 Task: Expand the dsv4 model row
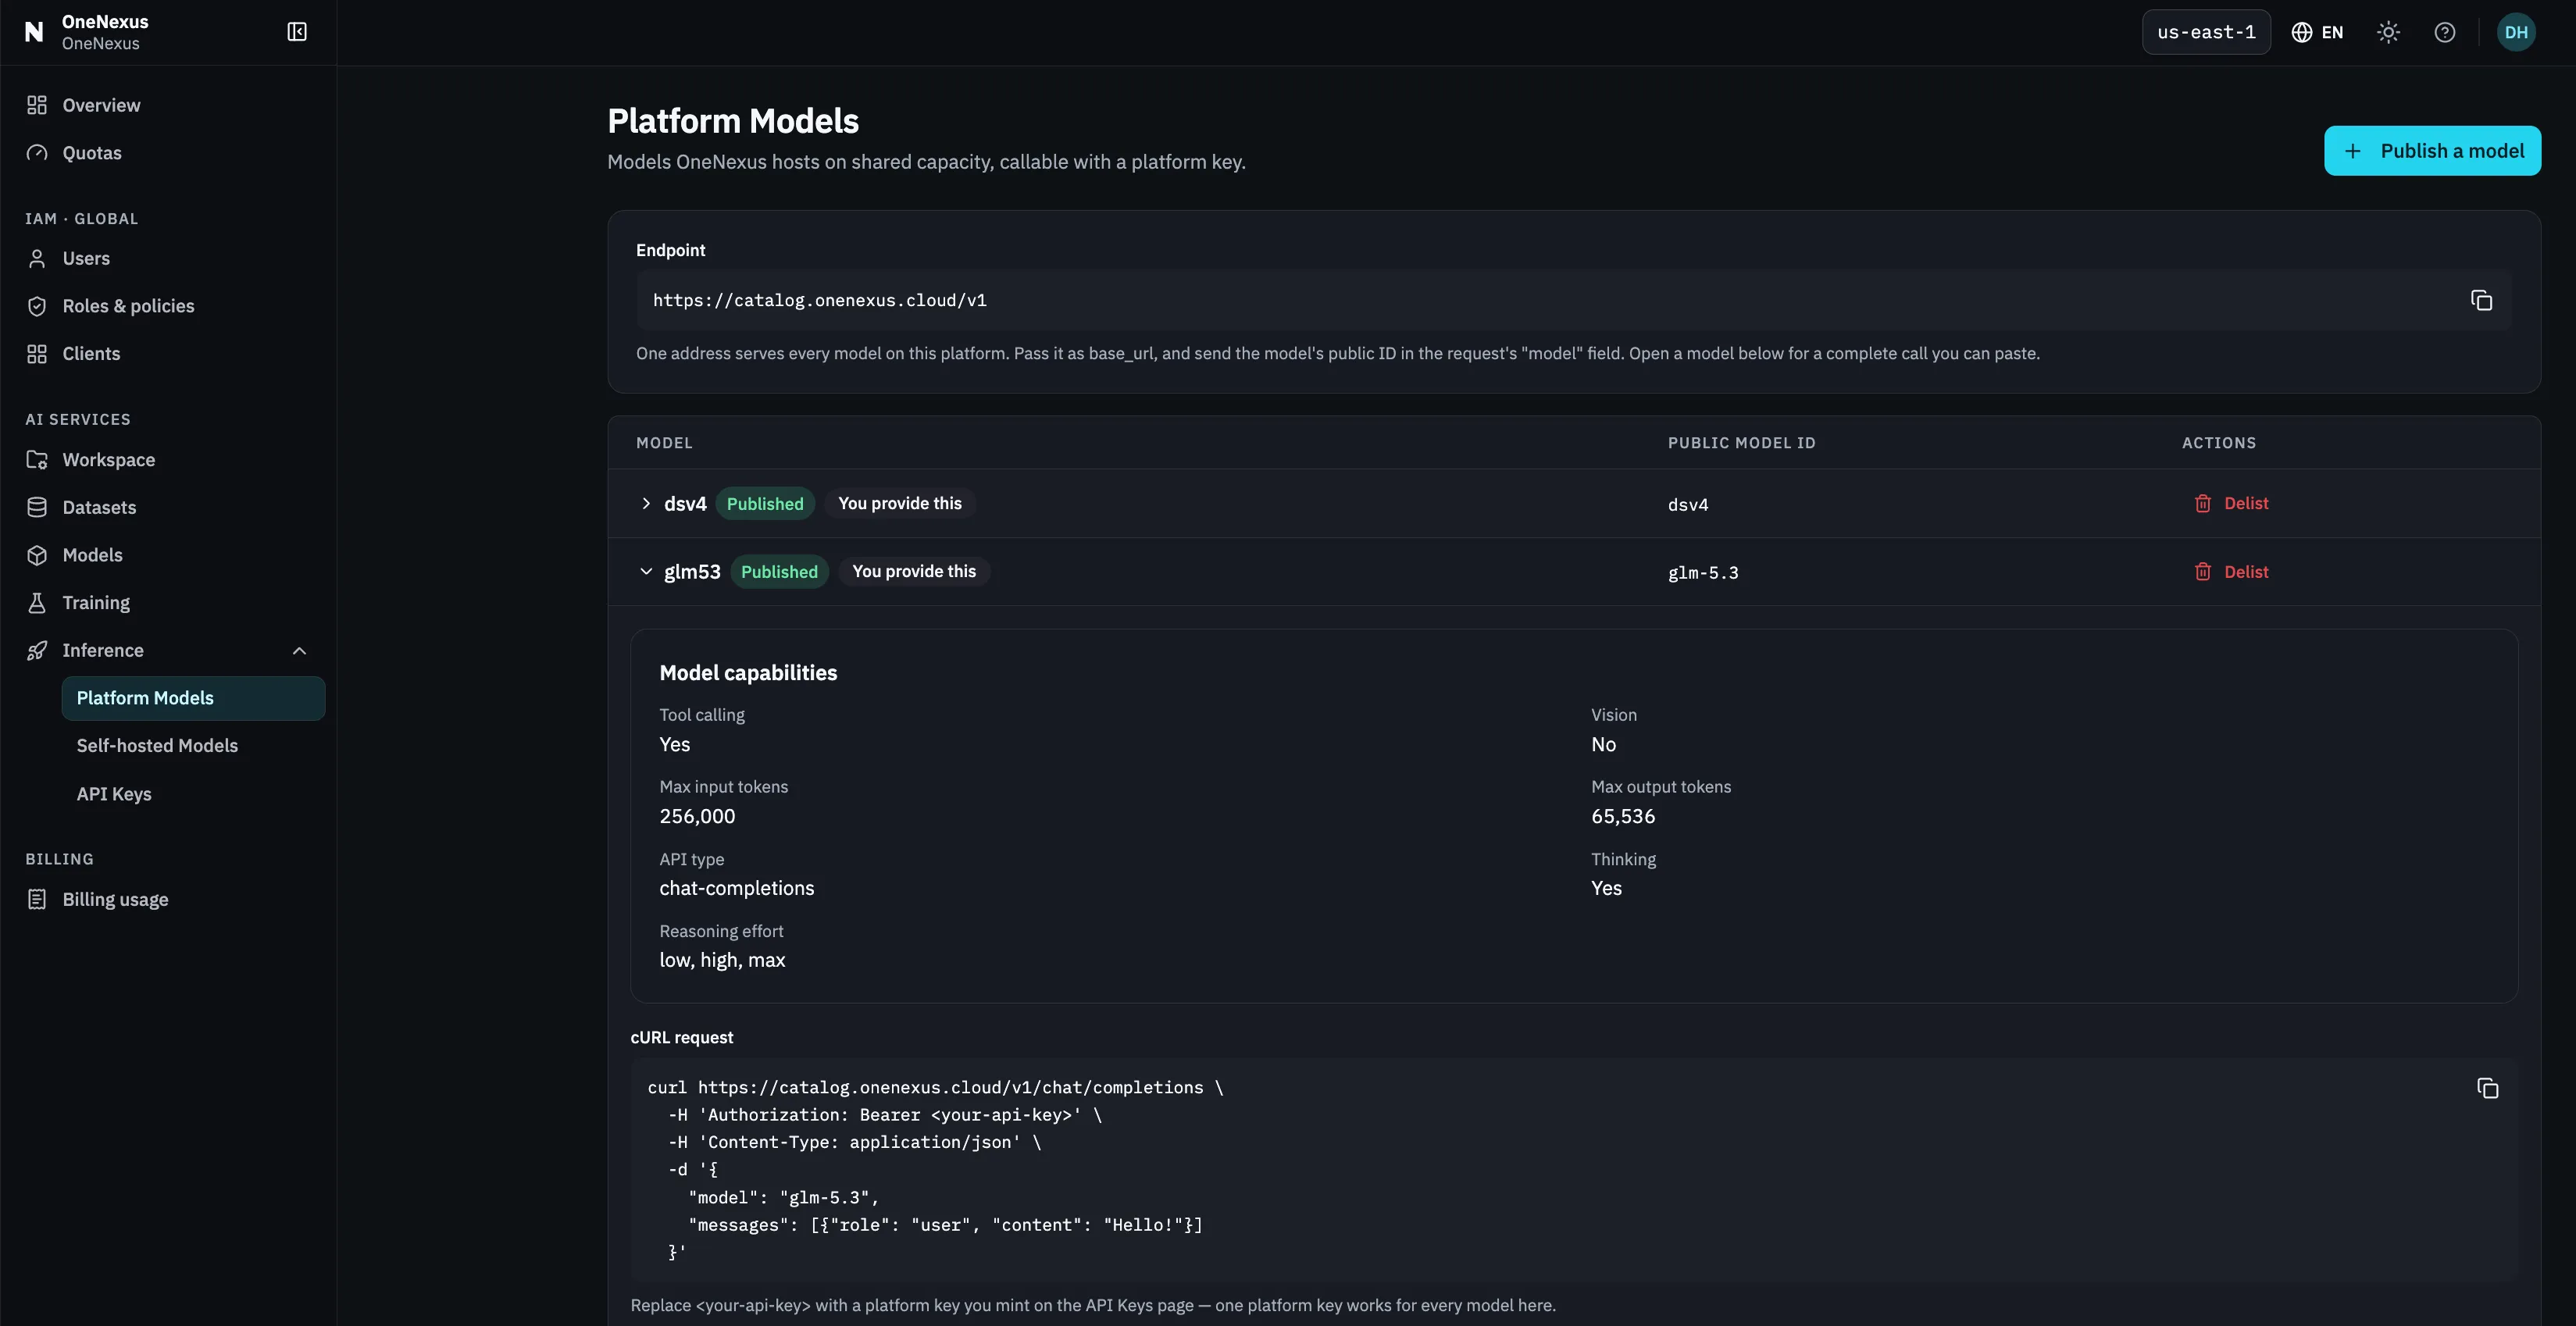tap(646, 503)
